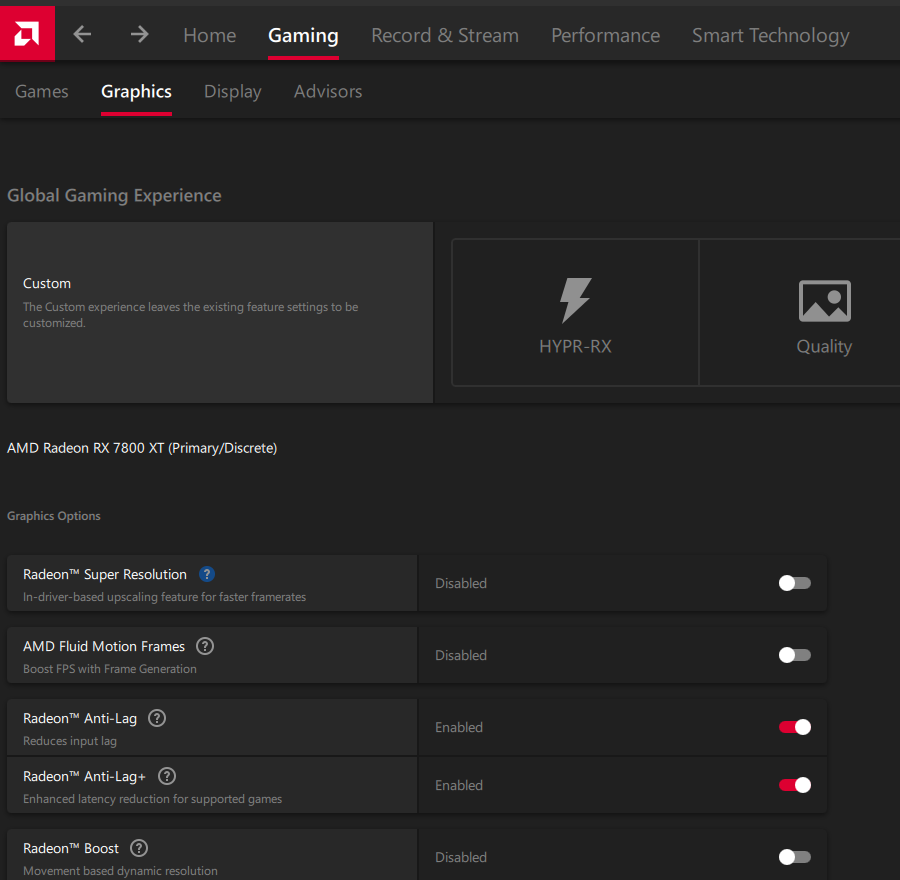The image size is (900, 880).
Task: Open the Games sub-tab
Action: (41, 91)
